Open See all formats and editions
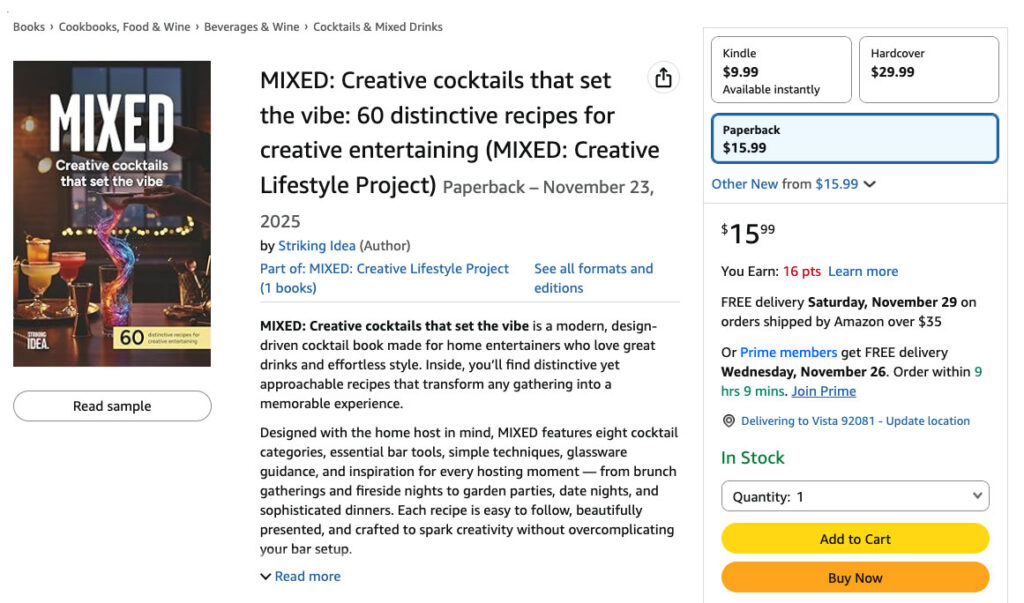1024x603 pixels. pos(593,278)
